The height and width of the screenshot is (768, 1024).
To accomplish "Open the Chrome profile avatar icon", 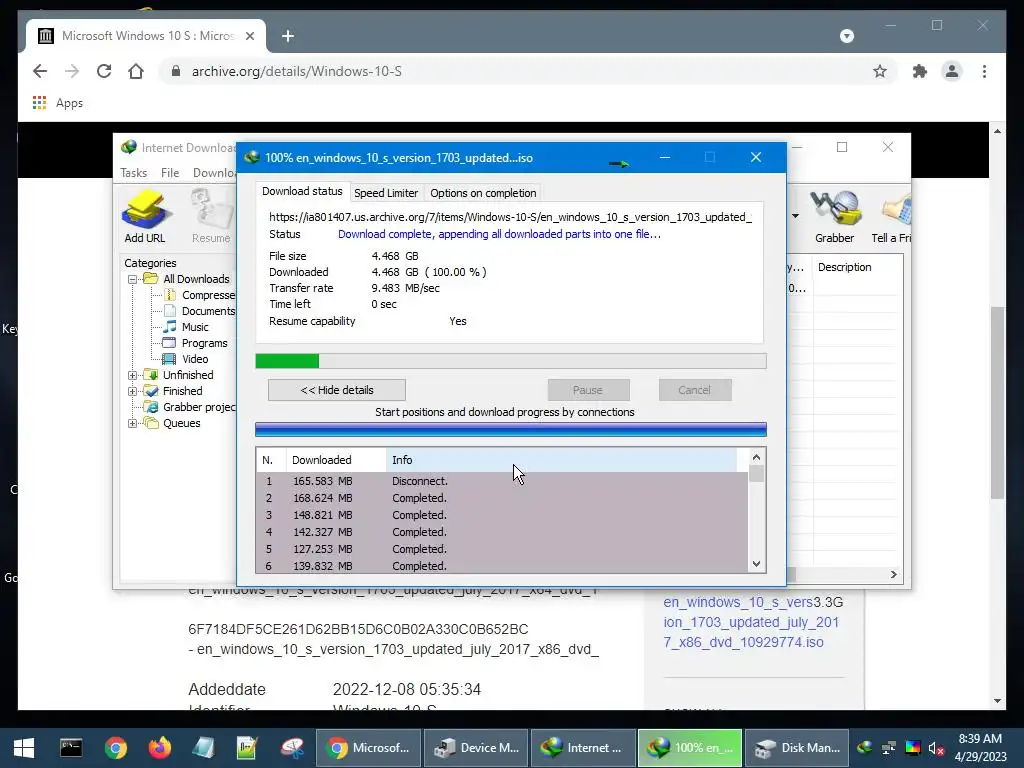I will coord(952,71).
